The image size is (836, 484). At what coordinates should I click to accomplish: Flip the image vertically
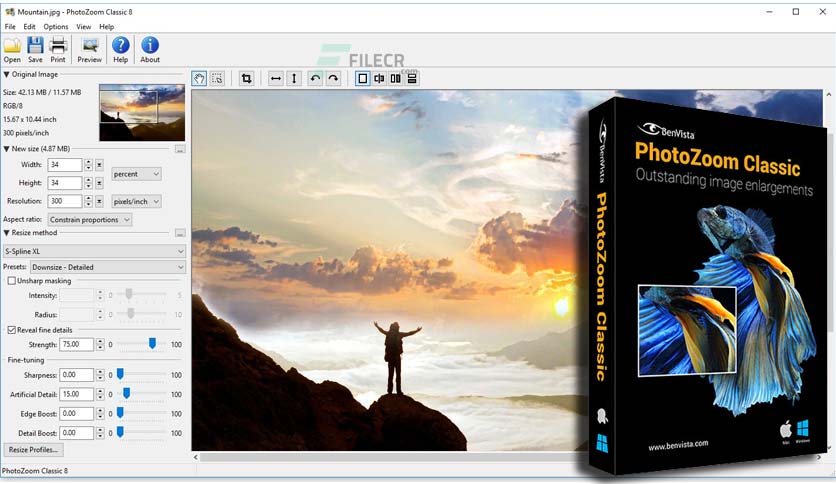tap(294, 79)
